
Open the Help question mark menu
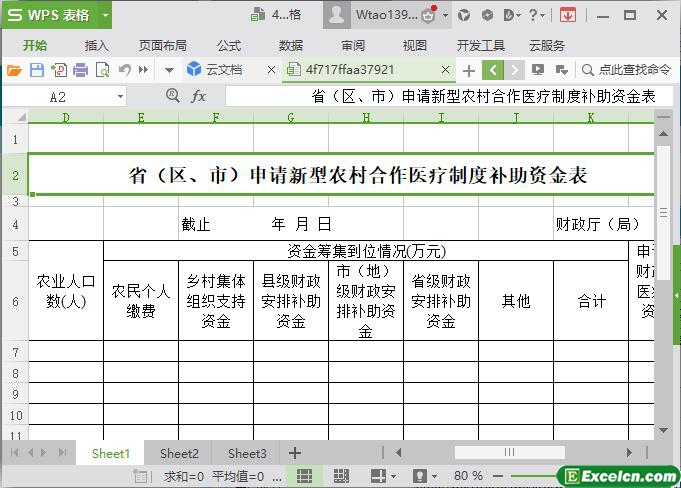click(x=536, y=15)
